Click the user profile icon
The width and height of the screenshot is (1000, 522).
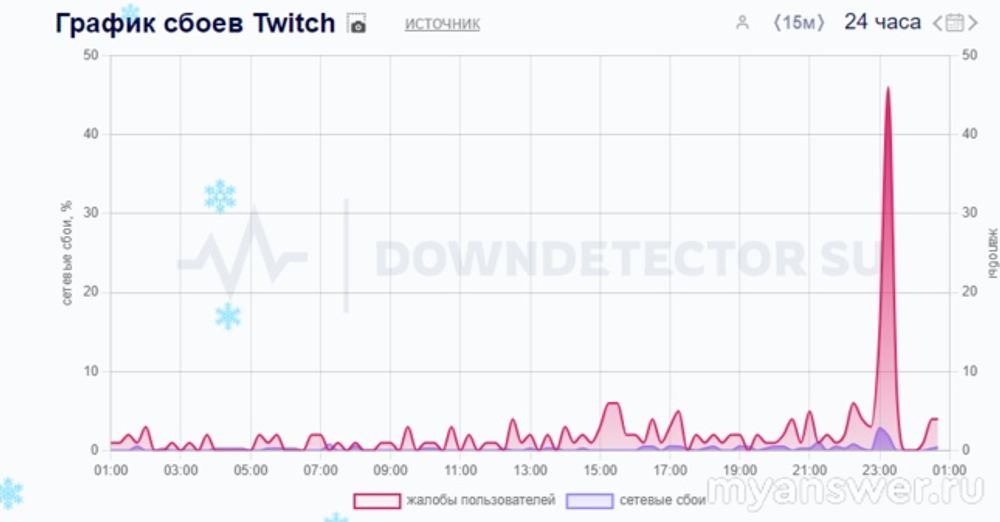(742, 24)
